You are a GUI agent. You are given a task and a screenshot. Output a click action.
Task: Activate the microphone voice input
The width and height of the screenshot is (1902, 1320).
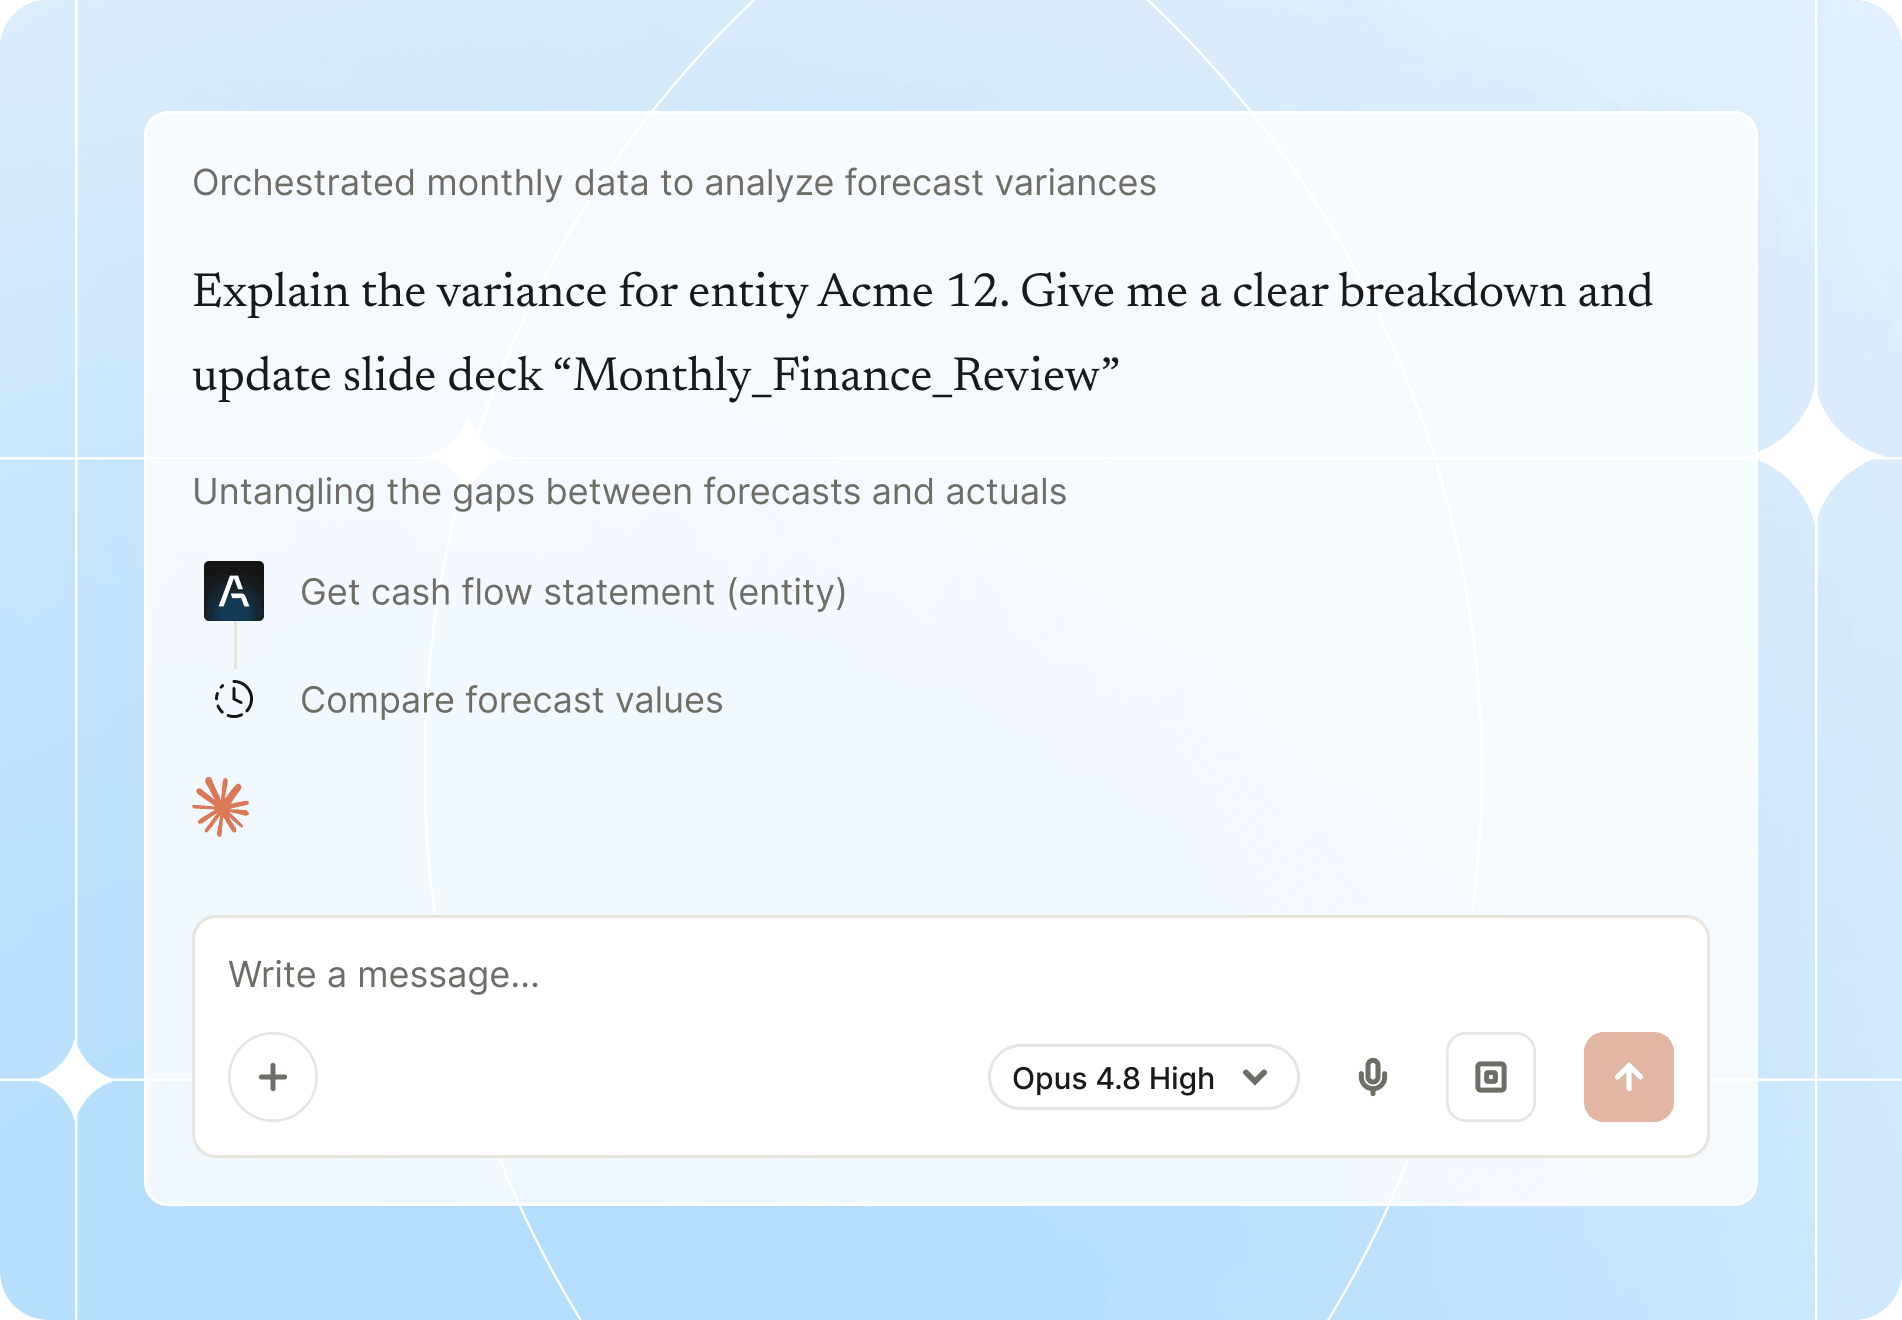1373,1077
